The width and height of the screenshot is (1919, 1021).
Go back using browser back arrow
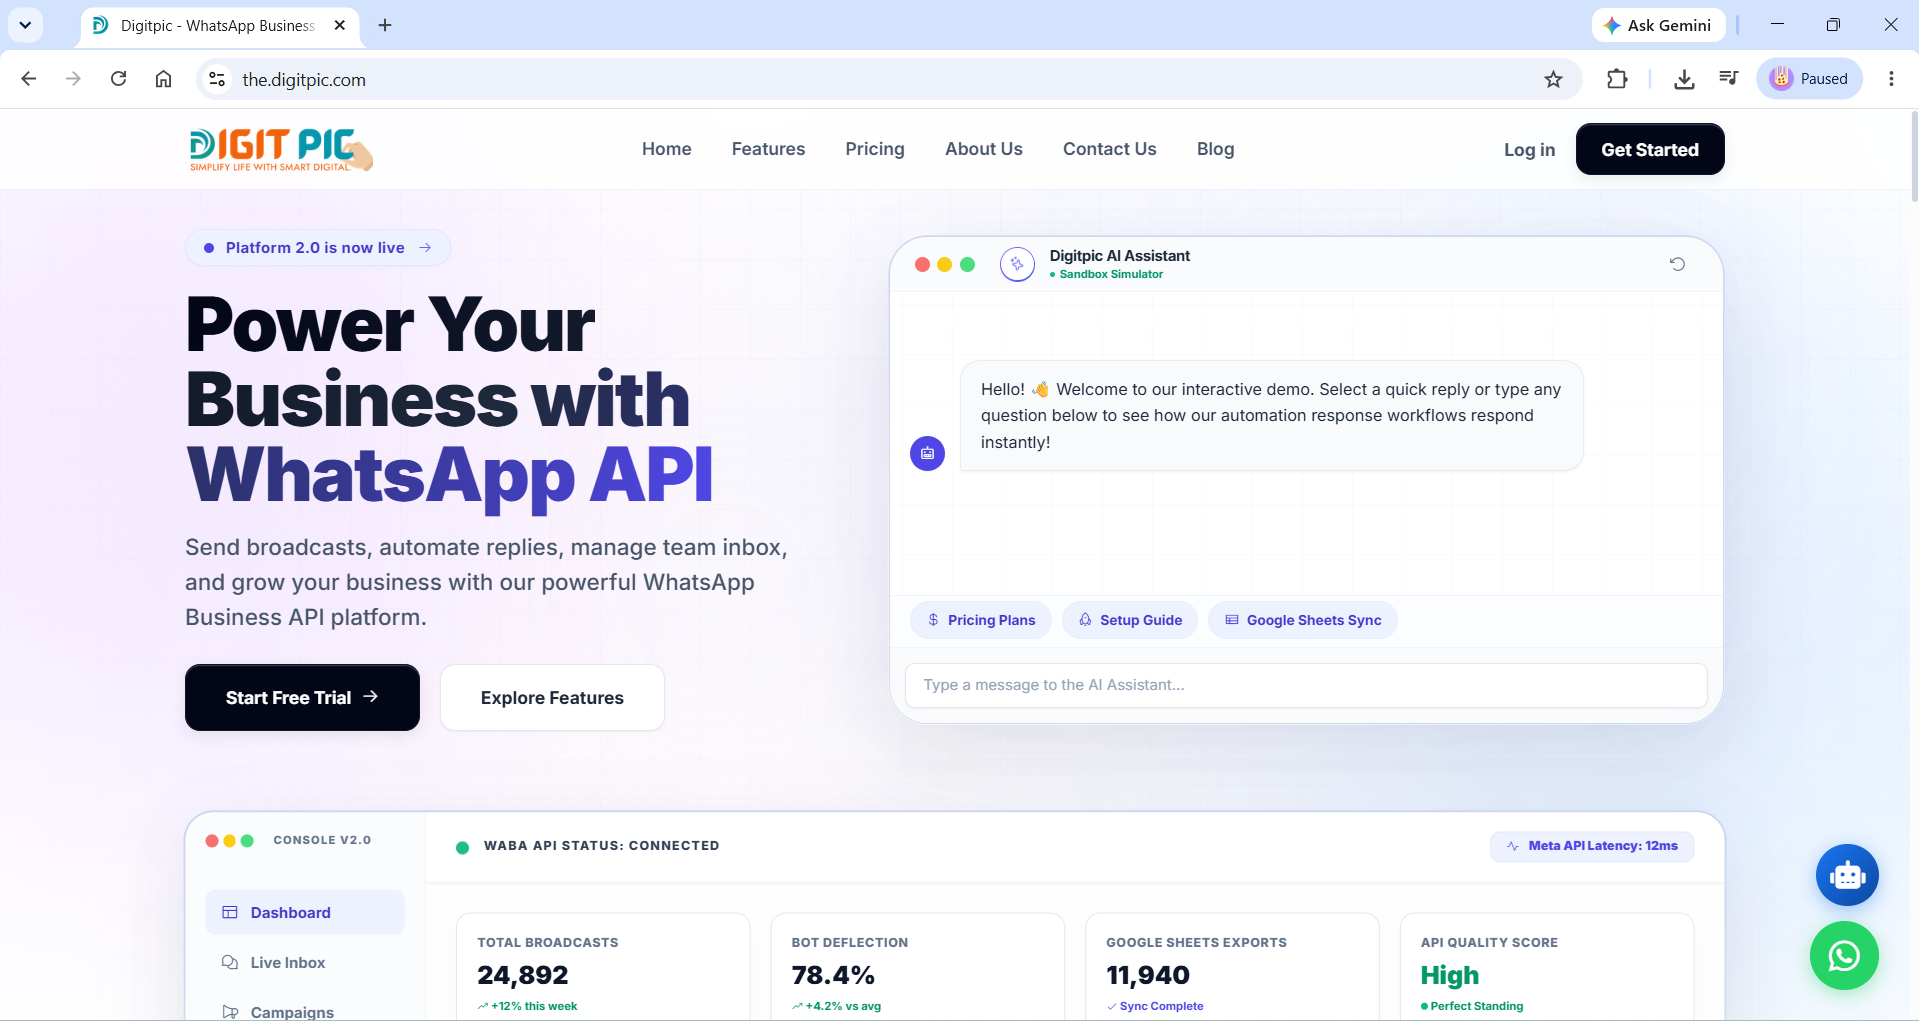(29, 79)
